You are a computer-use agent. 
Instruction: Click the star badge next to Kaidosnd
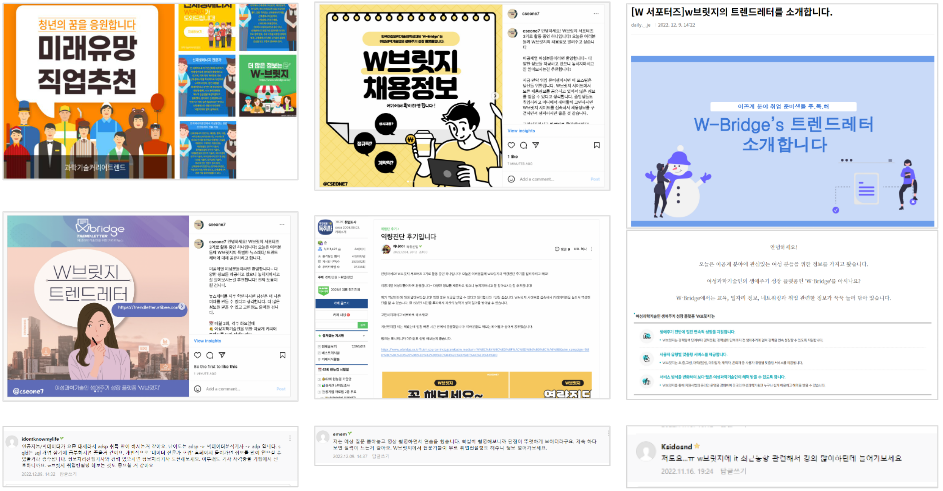[x=698, y=446]
